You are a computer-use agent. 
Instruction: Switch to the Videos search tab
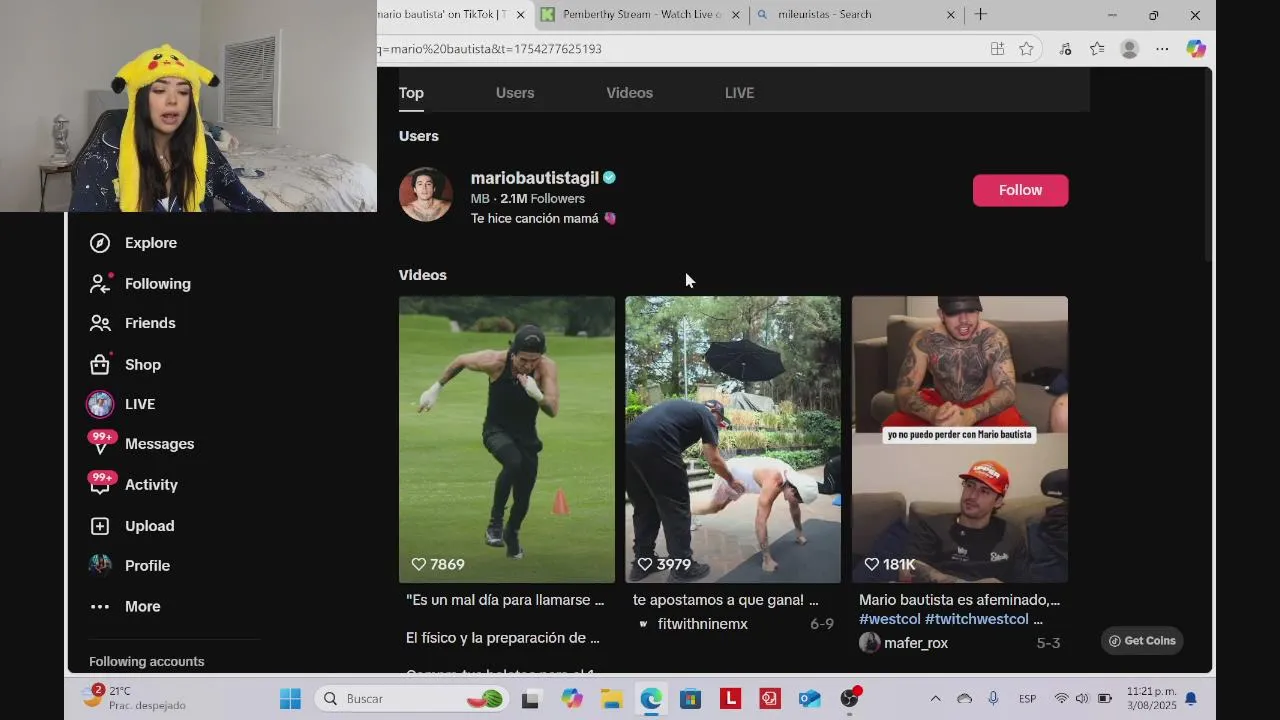(629, 93)
